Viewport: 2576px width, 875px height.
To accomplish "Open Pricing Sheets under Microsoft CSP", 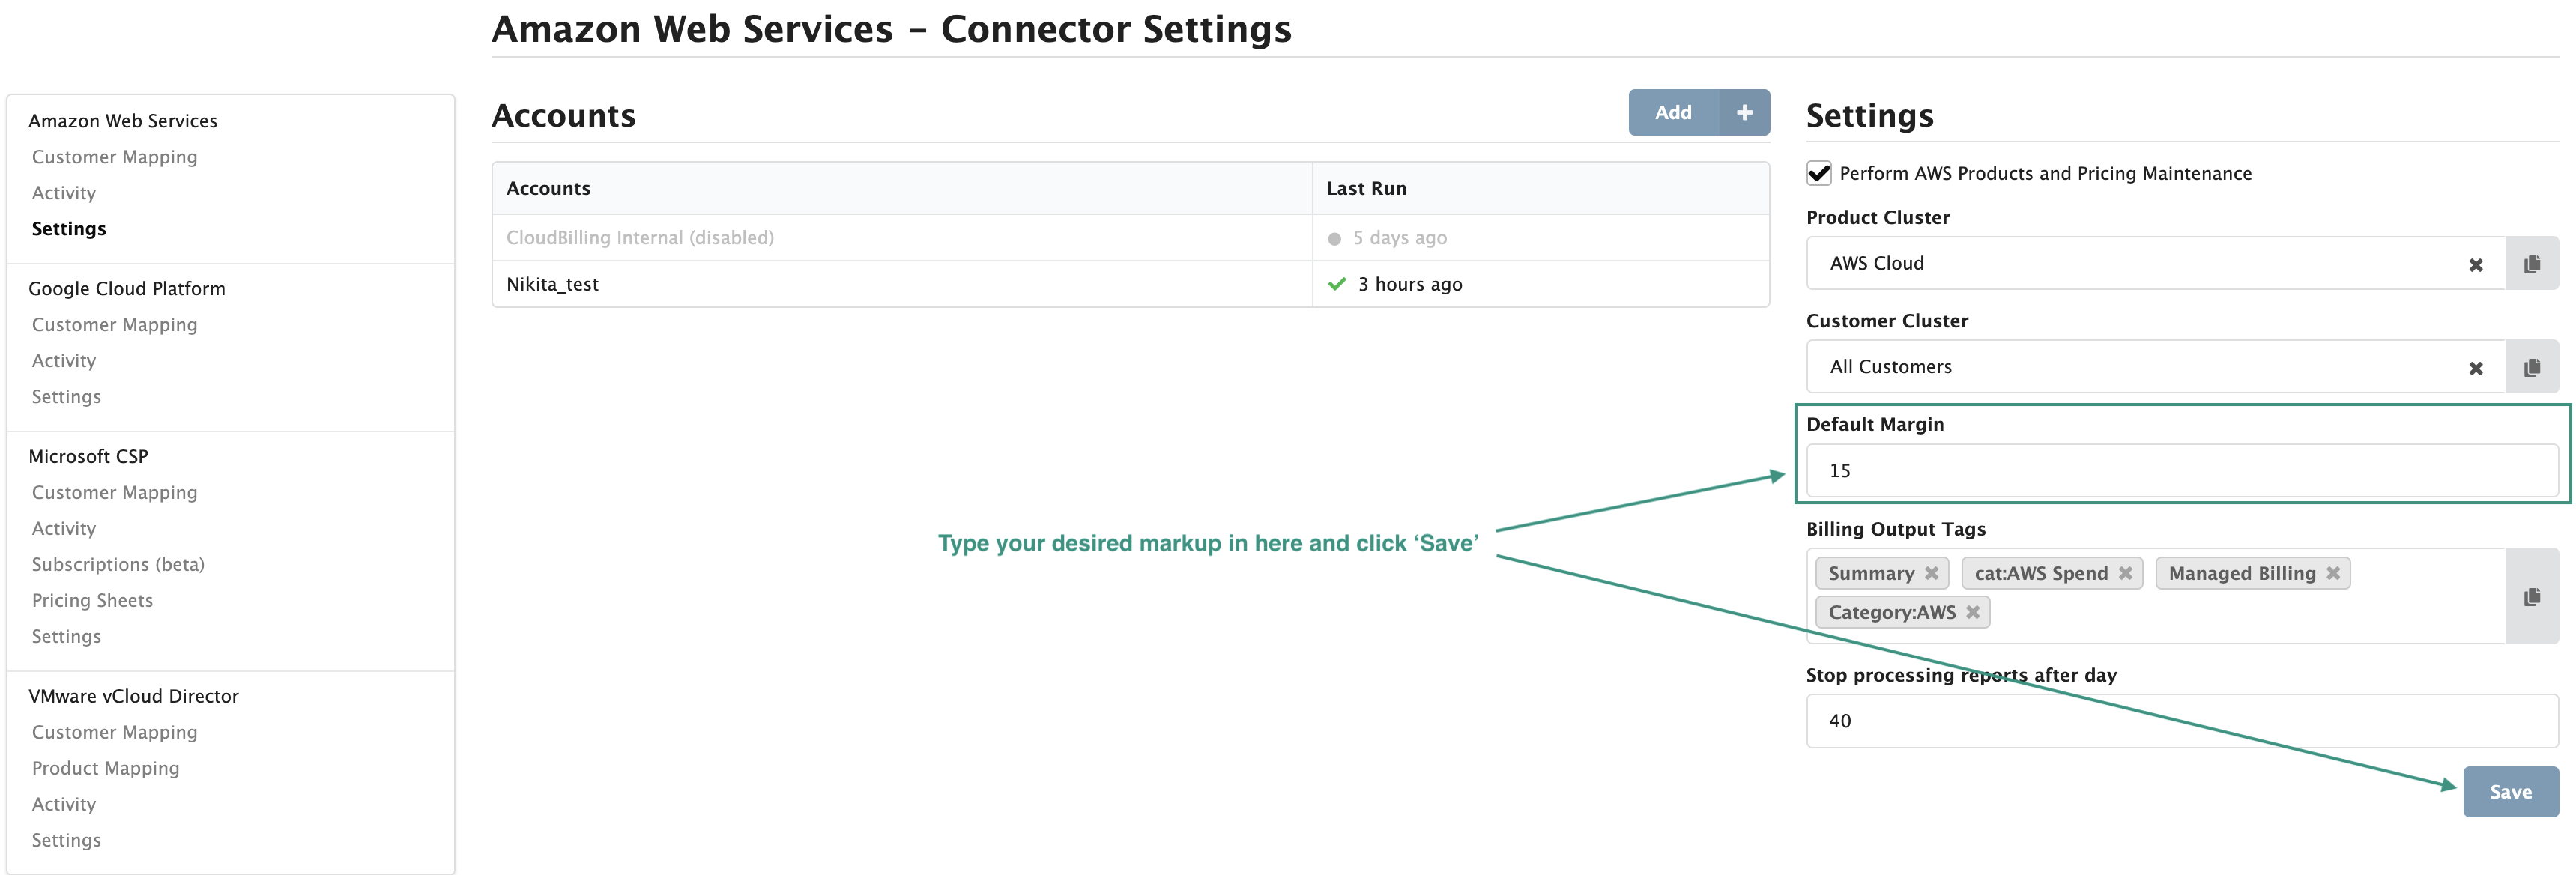I will click(x=92, y=600).
